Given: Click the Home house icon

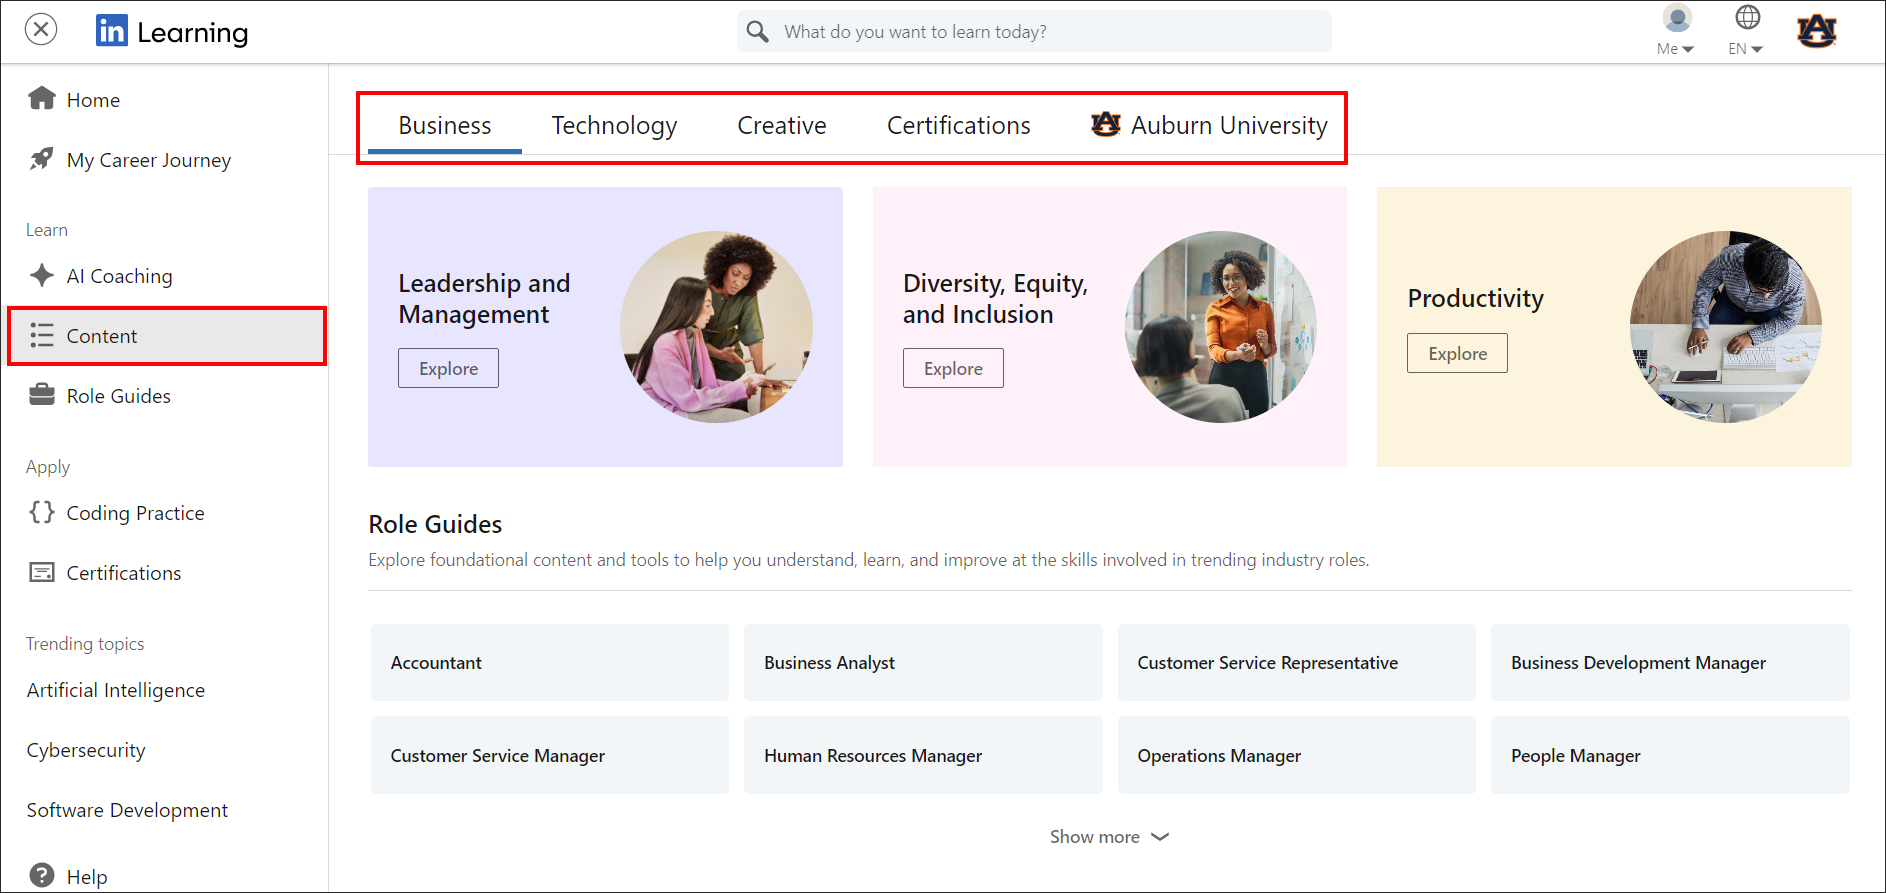Looking at the screenshot, I should tap(42, 99).
